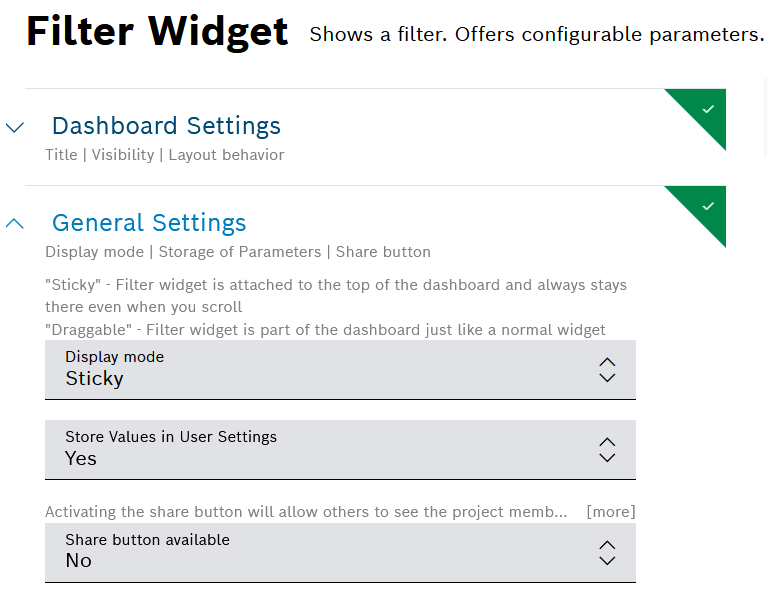The height and width of the screenshot is (591, 767).
Task: Click down arrow in Share button field
Action: pos(607,561)
